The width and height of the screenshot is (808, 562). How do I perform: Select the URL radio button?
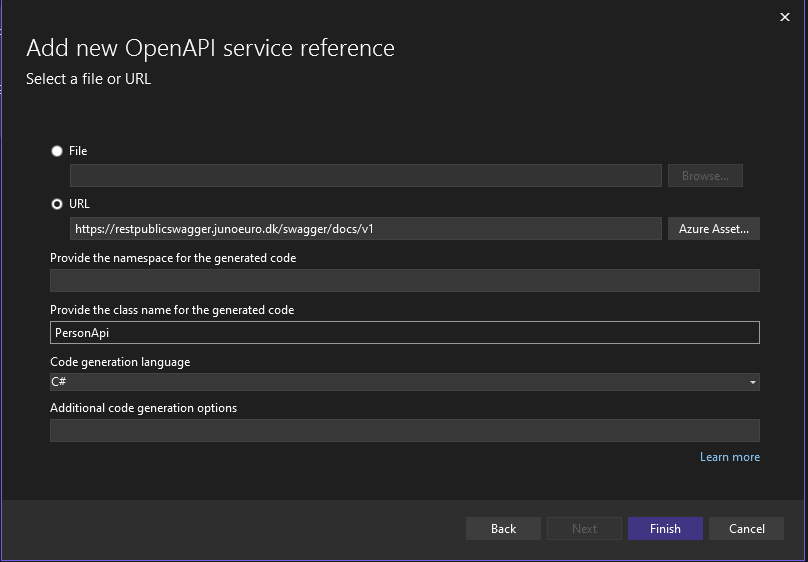[57, 204]
